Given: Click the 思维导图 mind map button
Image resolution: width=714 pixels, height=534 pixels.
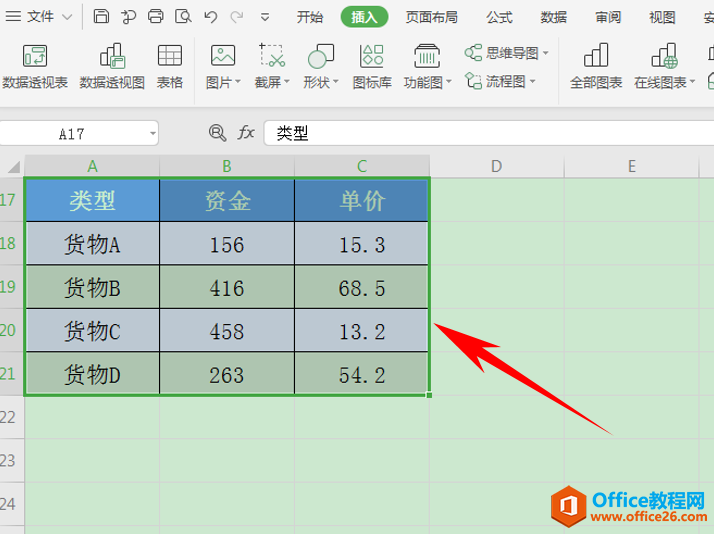Looking at the screenshot, I should 501,53.
